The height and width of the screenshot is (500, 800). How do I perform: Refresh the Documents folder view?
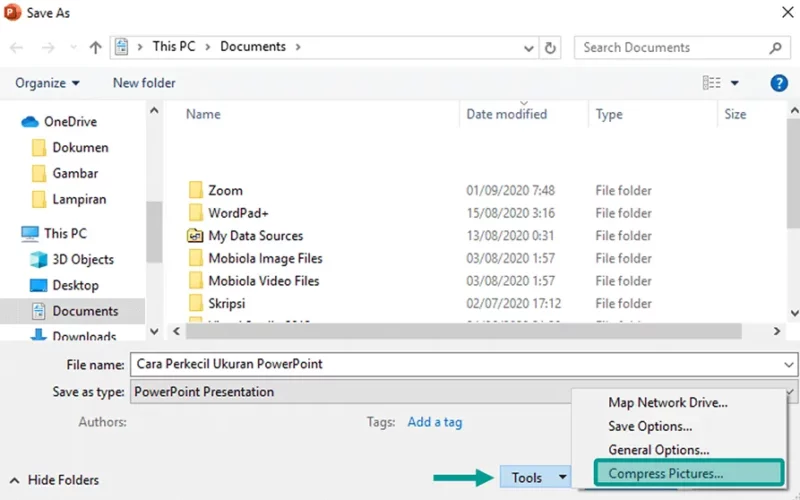[550, 48]
